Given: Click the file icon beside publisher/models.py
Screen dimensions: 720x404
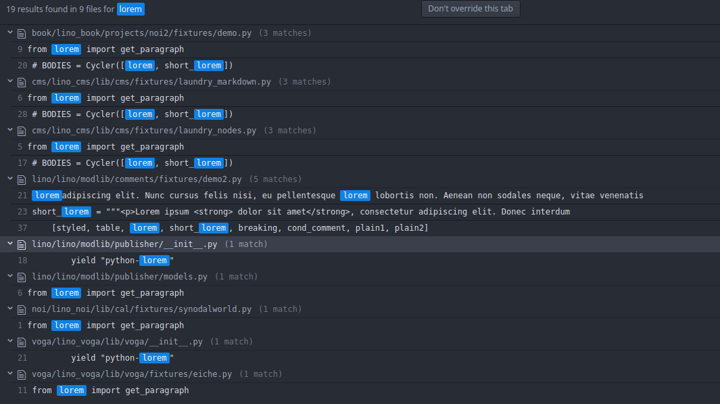Looking at the screenshot, I should [21, 277].
